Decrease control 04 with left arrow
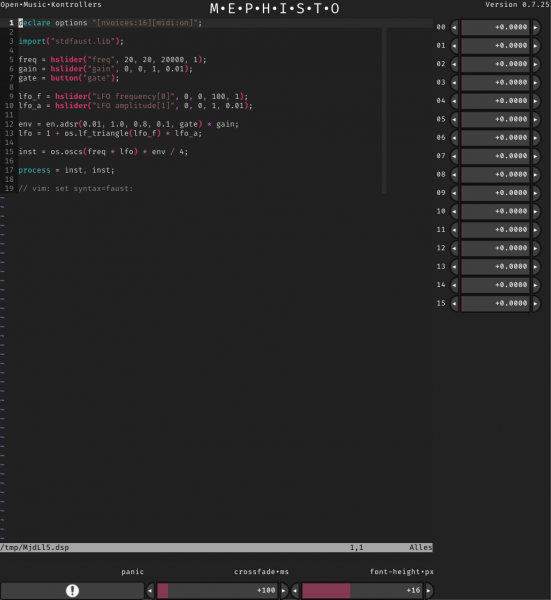551x600 pixels. [x=454, y=101]
